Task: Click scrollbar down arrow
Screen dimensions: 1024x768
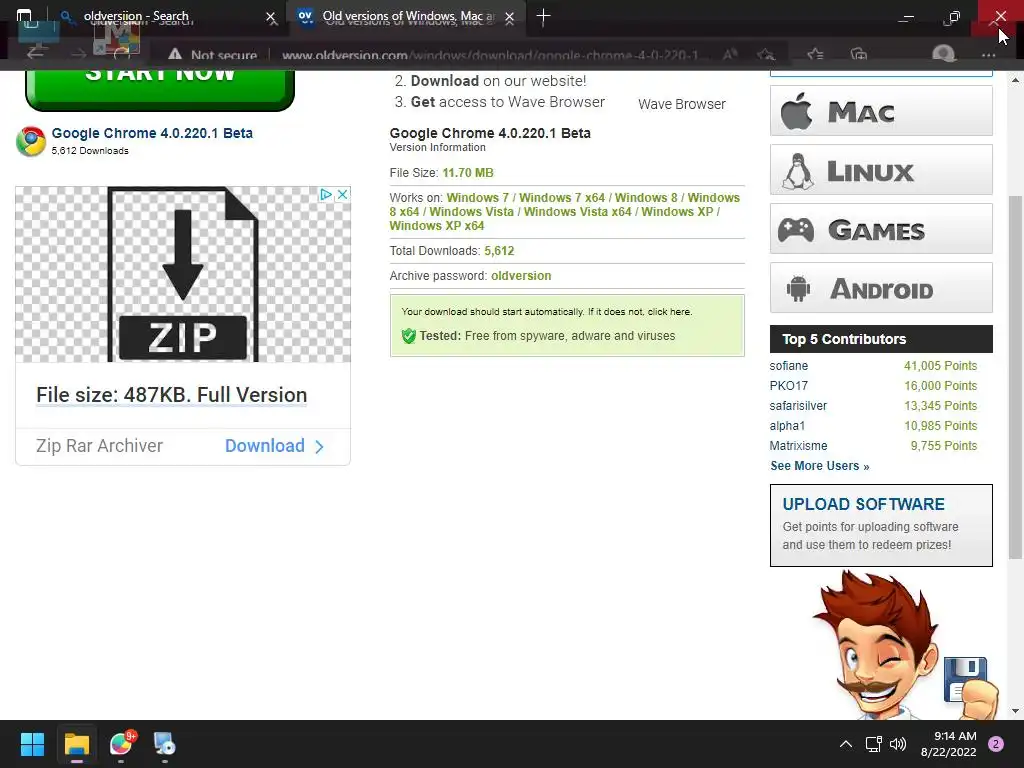Action: tap(1015, 711)
